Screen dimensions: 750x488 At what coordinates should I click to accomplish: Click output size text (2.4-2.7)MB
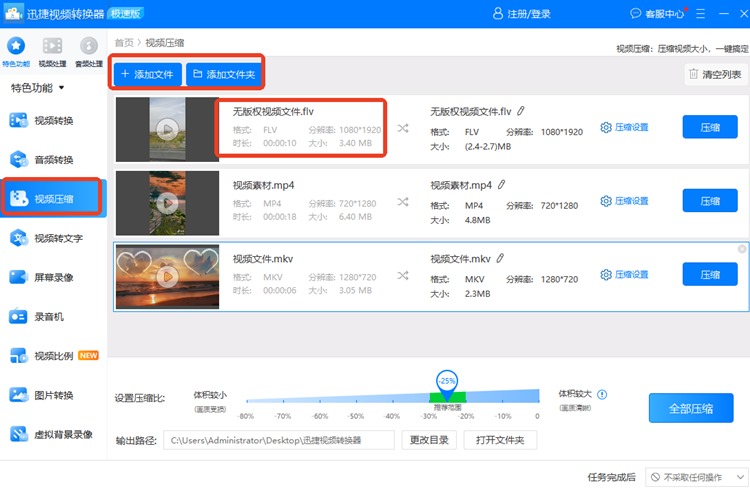tap(488, 146)
